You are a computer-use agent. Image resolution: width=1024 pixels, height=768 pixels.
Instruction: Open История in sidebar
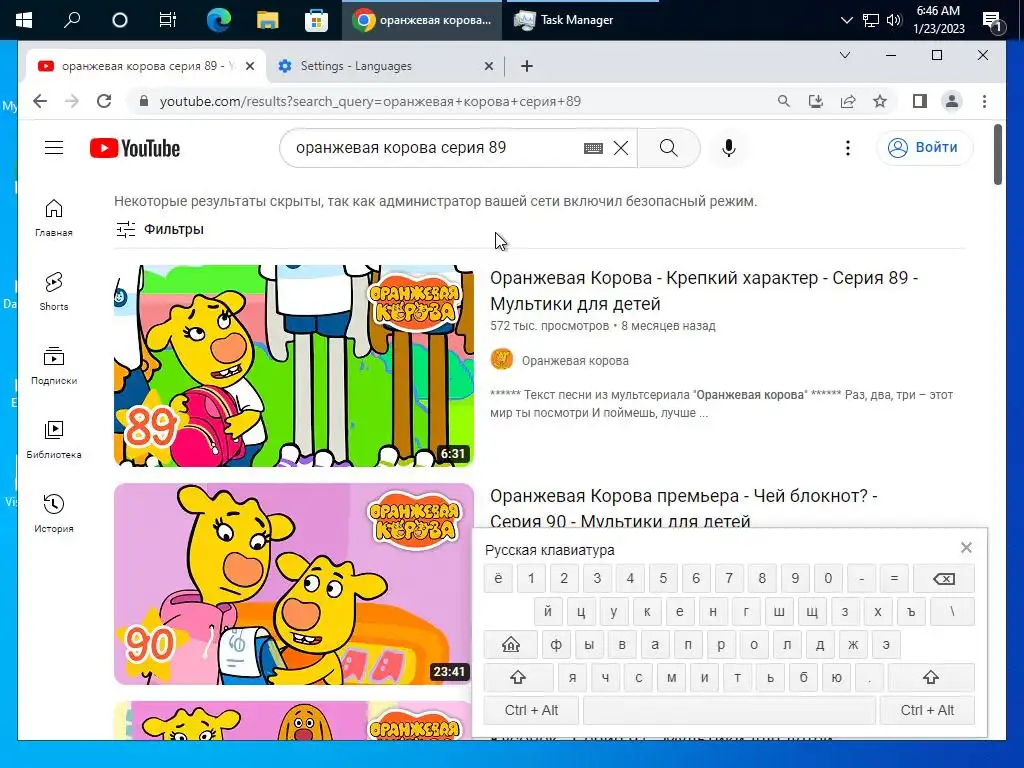pyautogui.click(x=54, y=514)
